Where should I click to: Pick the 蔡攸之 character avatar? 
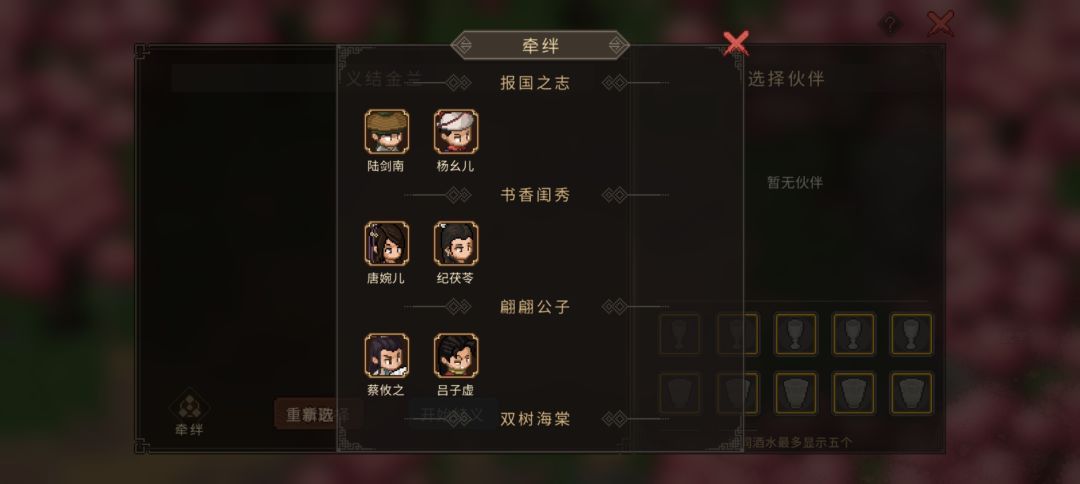(x=386, y=355)
